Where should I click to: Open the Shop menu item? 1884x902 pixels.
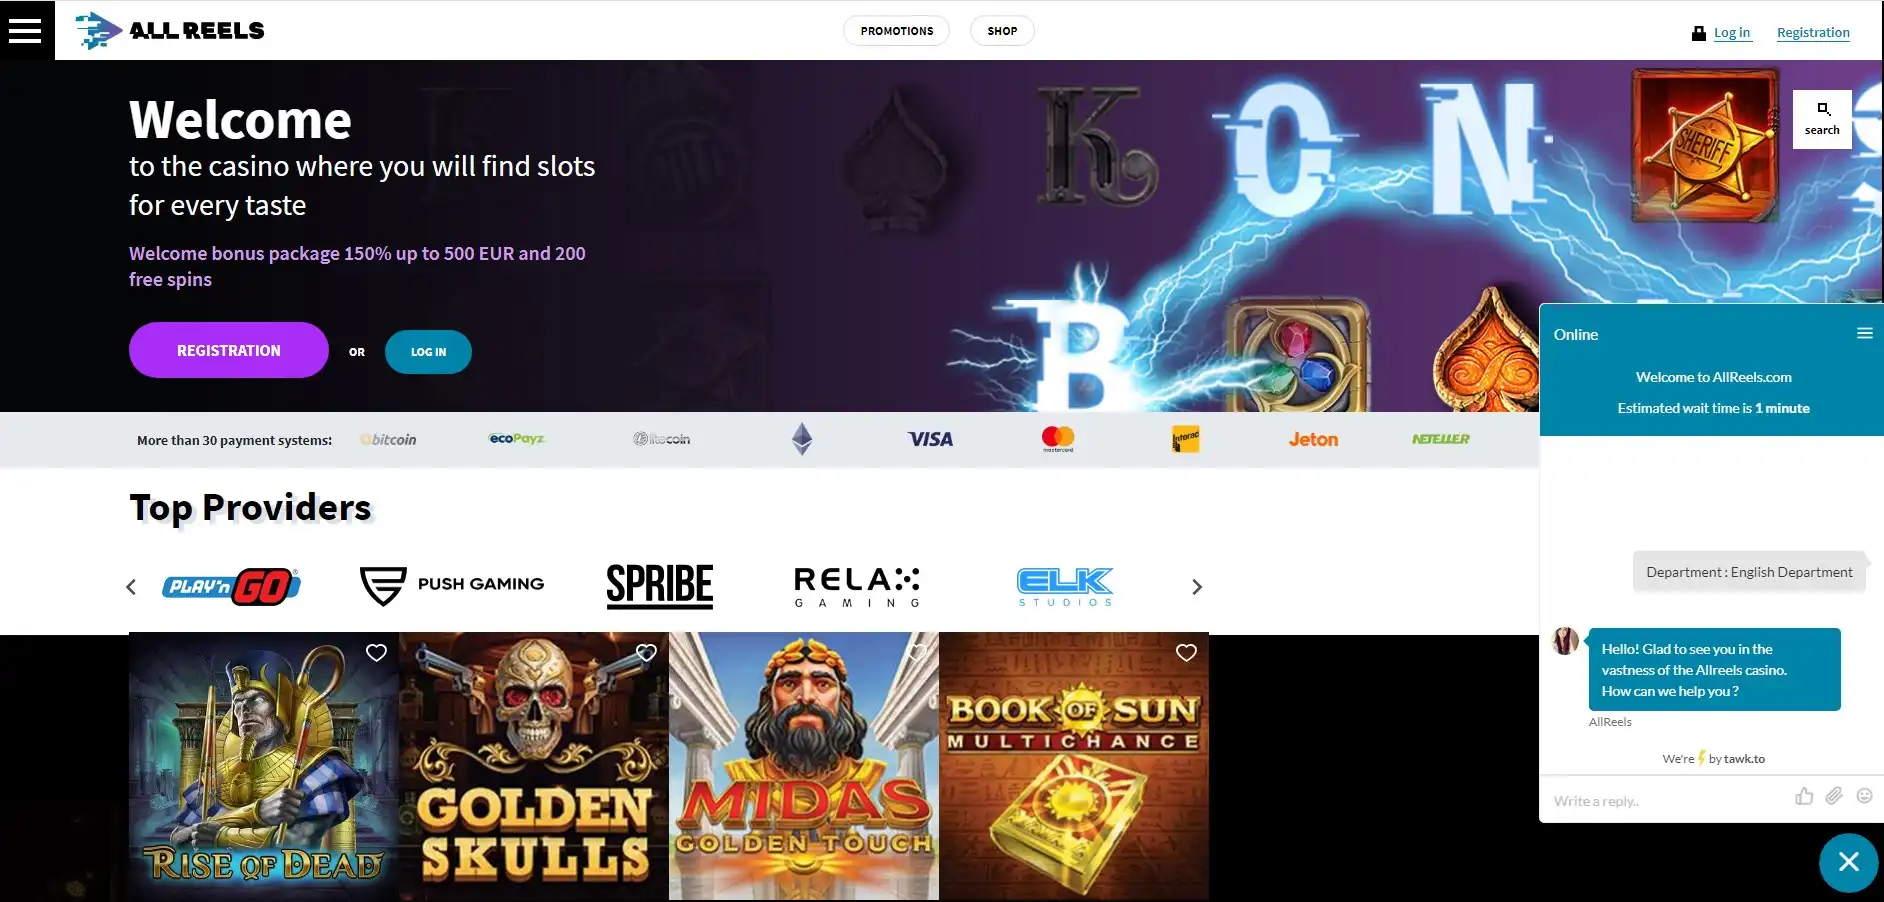coord(1002,31)
